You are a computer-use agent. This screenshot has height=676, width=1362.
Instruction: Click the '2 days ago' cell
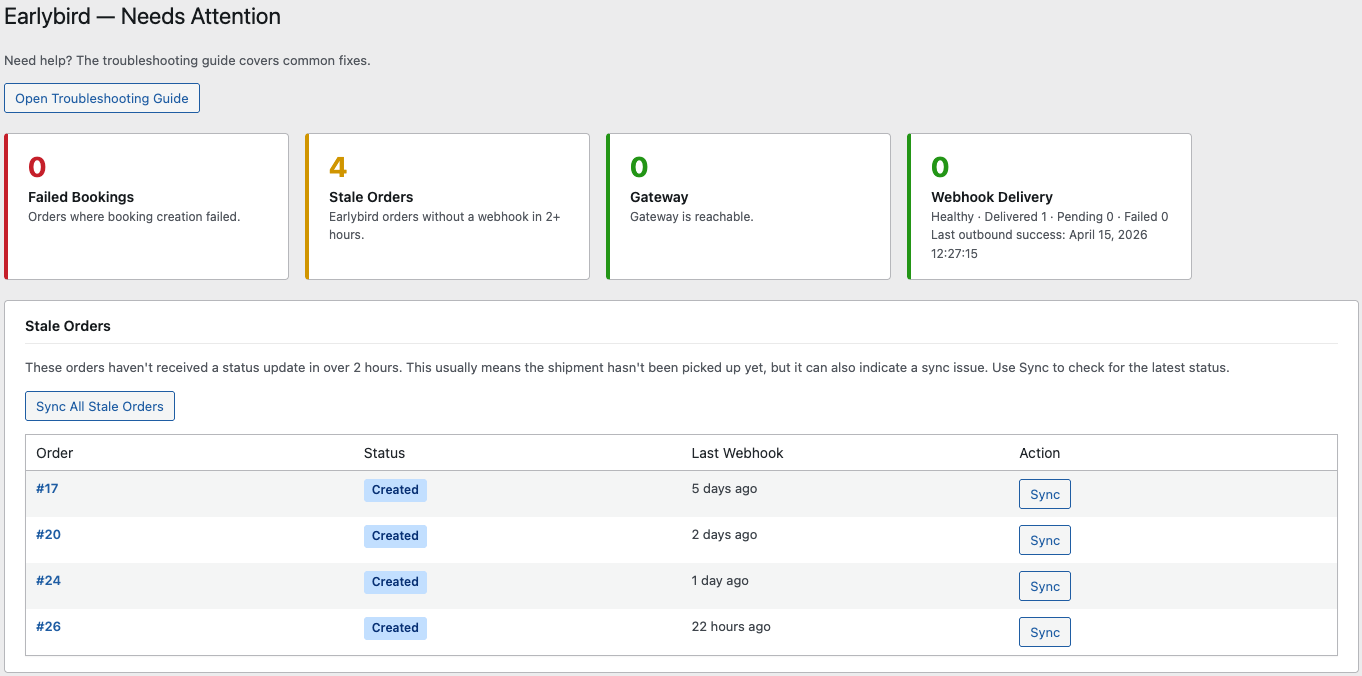(x=724, y=535)
